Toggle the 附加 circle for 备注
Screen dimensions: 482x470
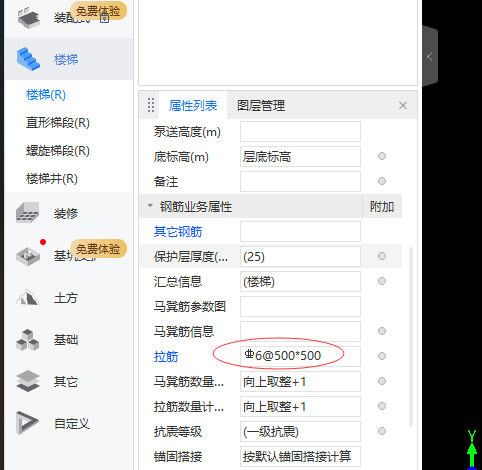tap(382, 181)
